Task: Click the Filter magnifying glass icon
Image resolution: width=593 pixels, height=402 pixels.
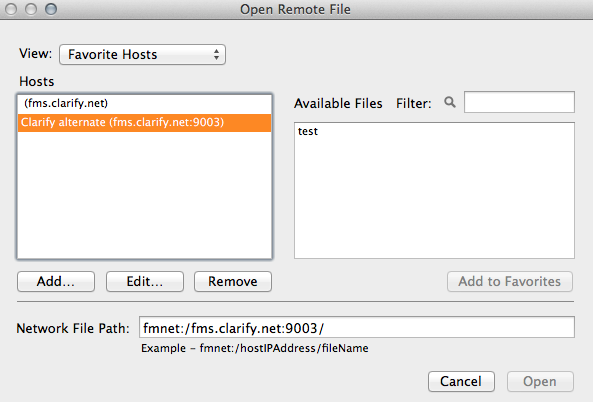Action: pyautogui.click(x=450, y=102)
